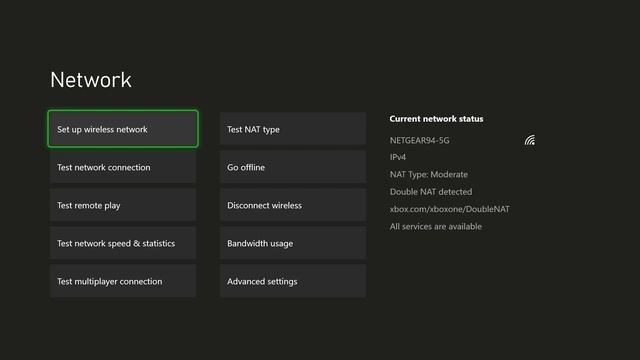Viewport: 640px width, 360px height.
Task: Click the Current network status heading
Action: [x=436, y=119]
